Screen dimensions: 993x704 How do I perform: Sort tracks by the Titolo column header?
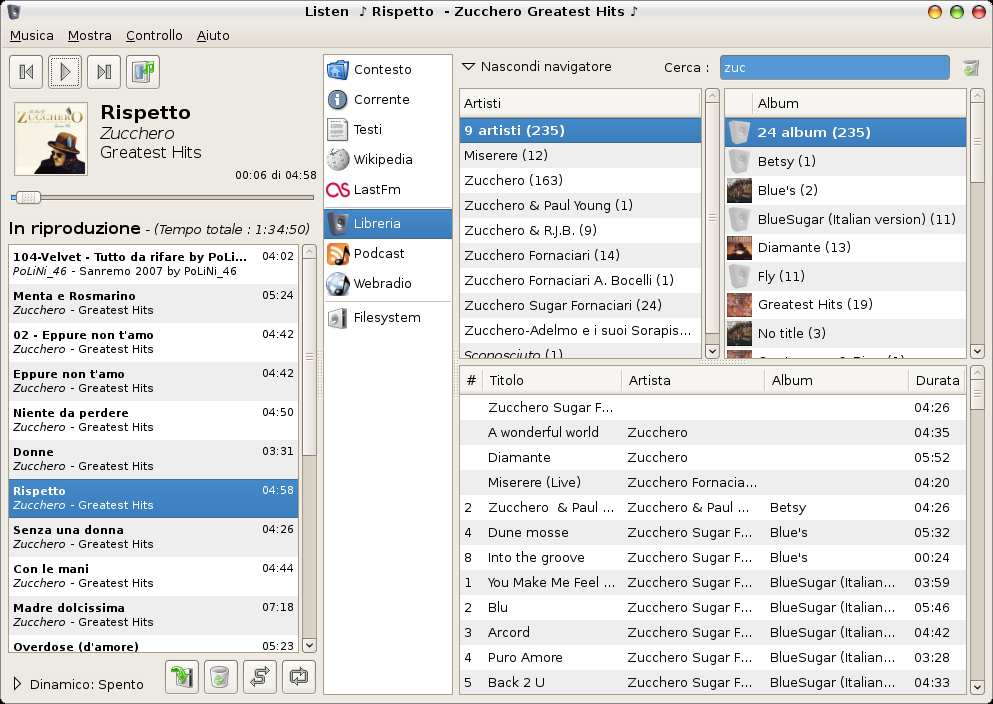(552, 380)
